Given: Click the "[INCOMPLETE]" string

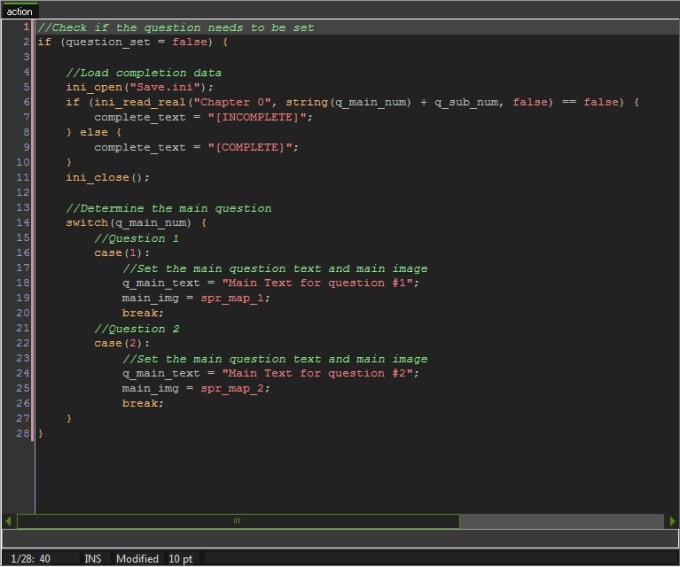Looking at the screenshot, I should pos(259,117).
